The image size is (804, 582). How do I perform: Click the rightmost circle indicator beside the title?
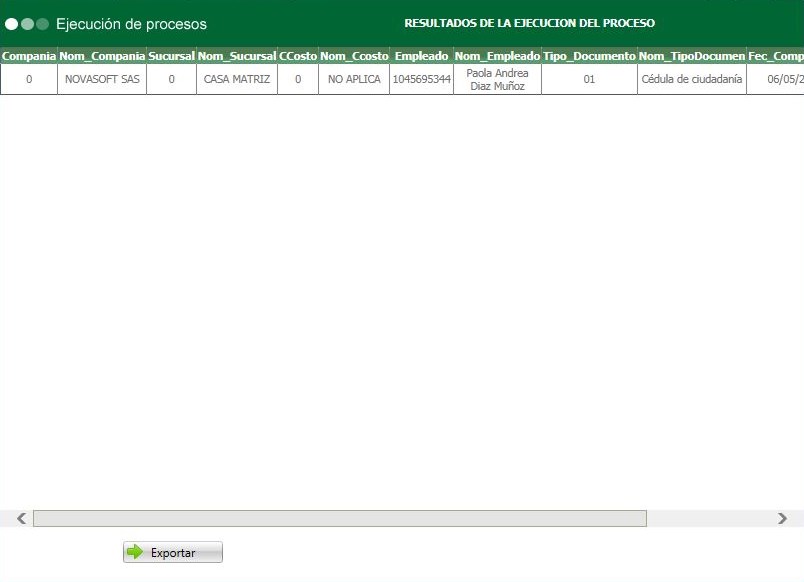pos(42,23)
